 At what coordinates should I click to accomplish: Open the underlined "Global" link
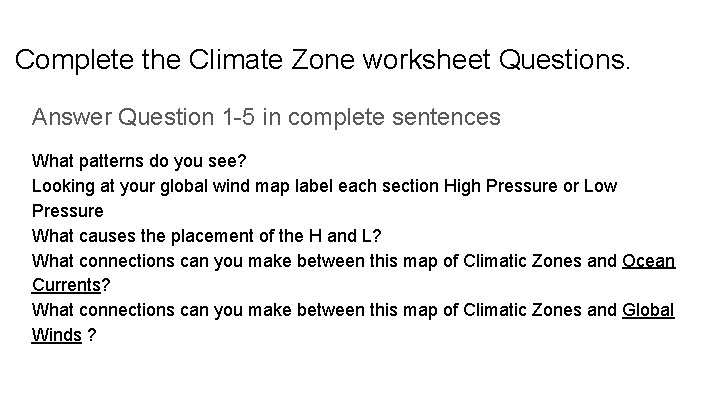(648, 310)
